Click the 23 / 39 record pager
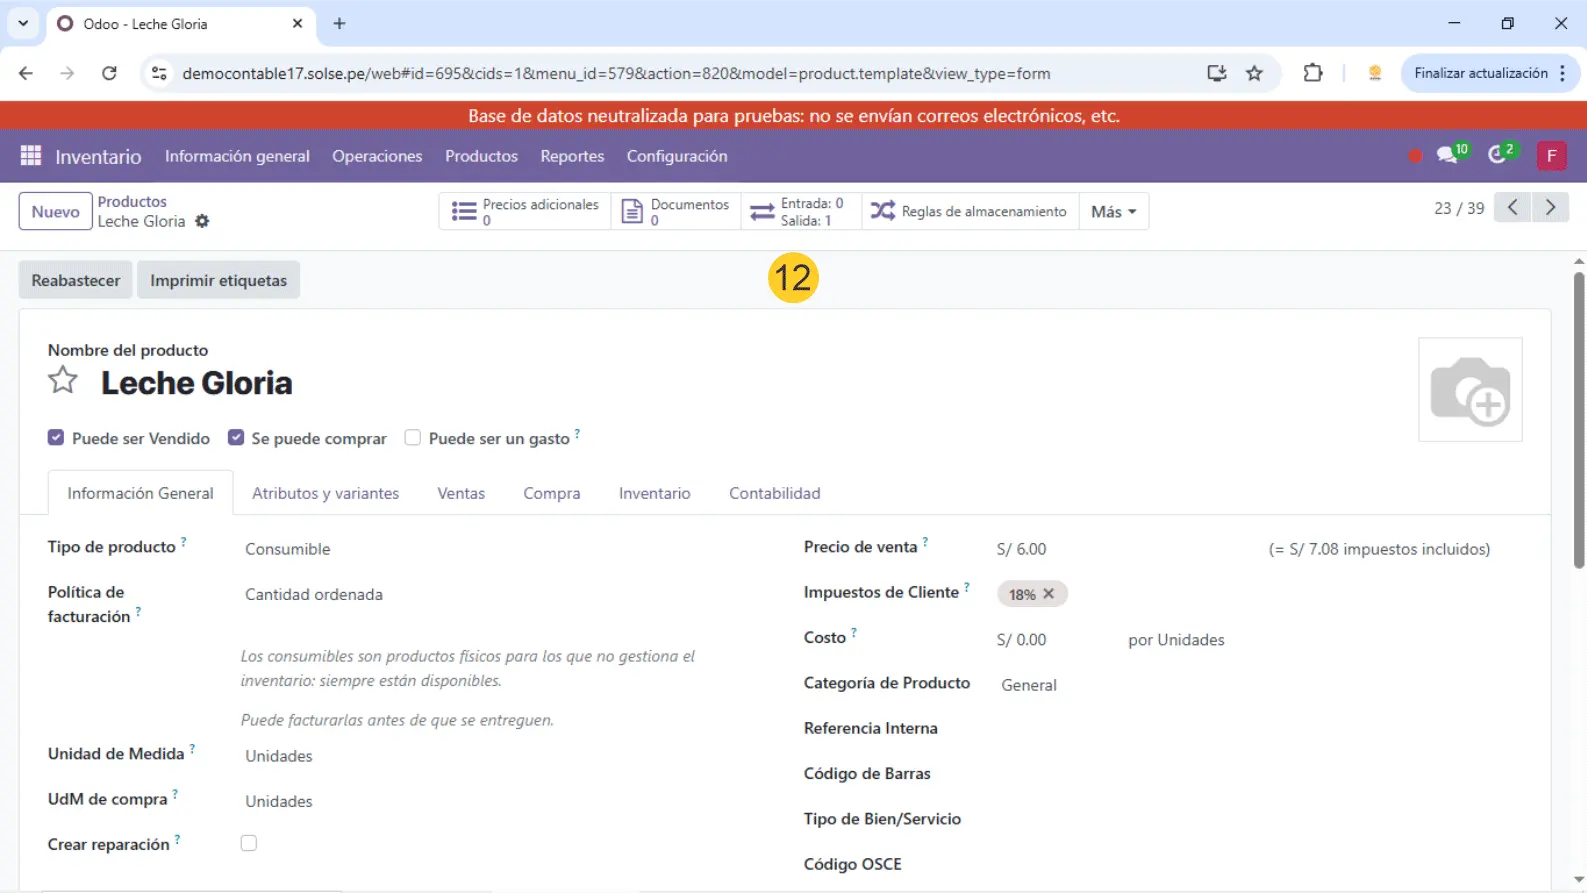Viewport: 1587px width, 893px height. point(1459,208)
